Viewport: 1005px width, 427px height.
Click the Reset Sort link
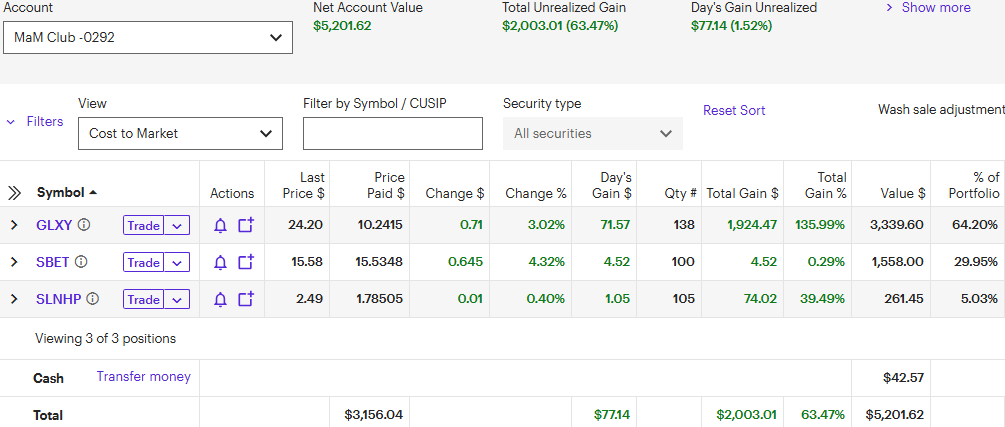734,110
